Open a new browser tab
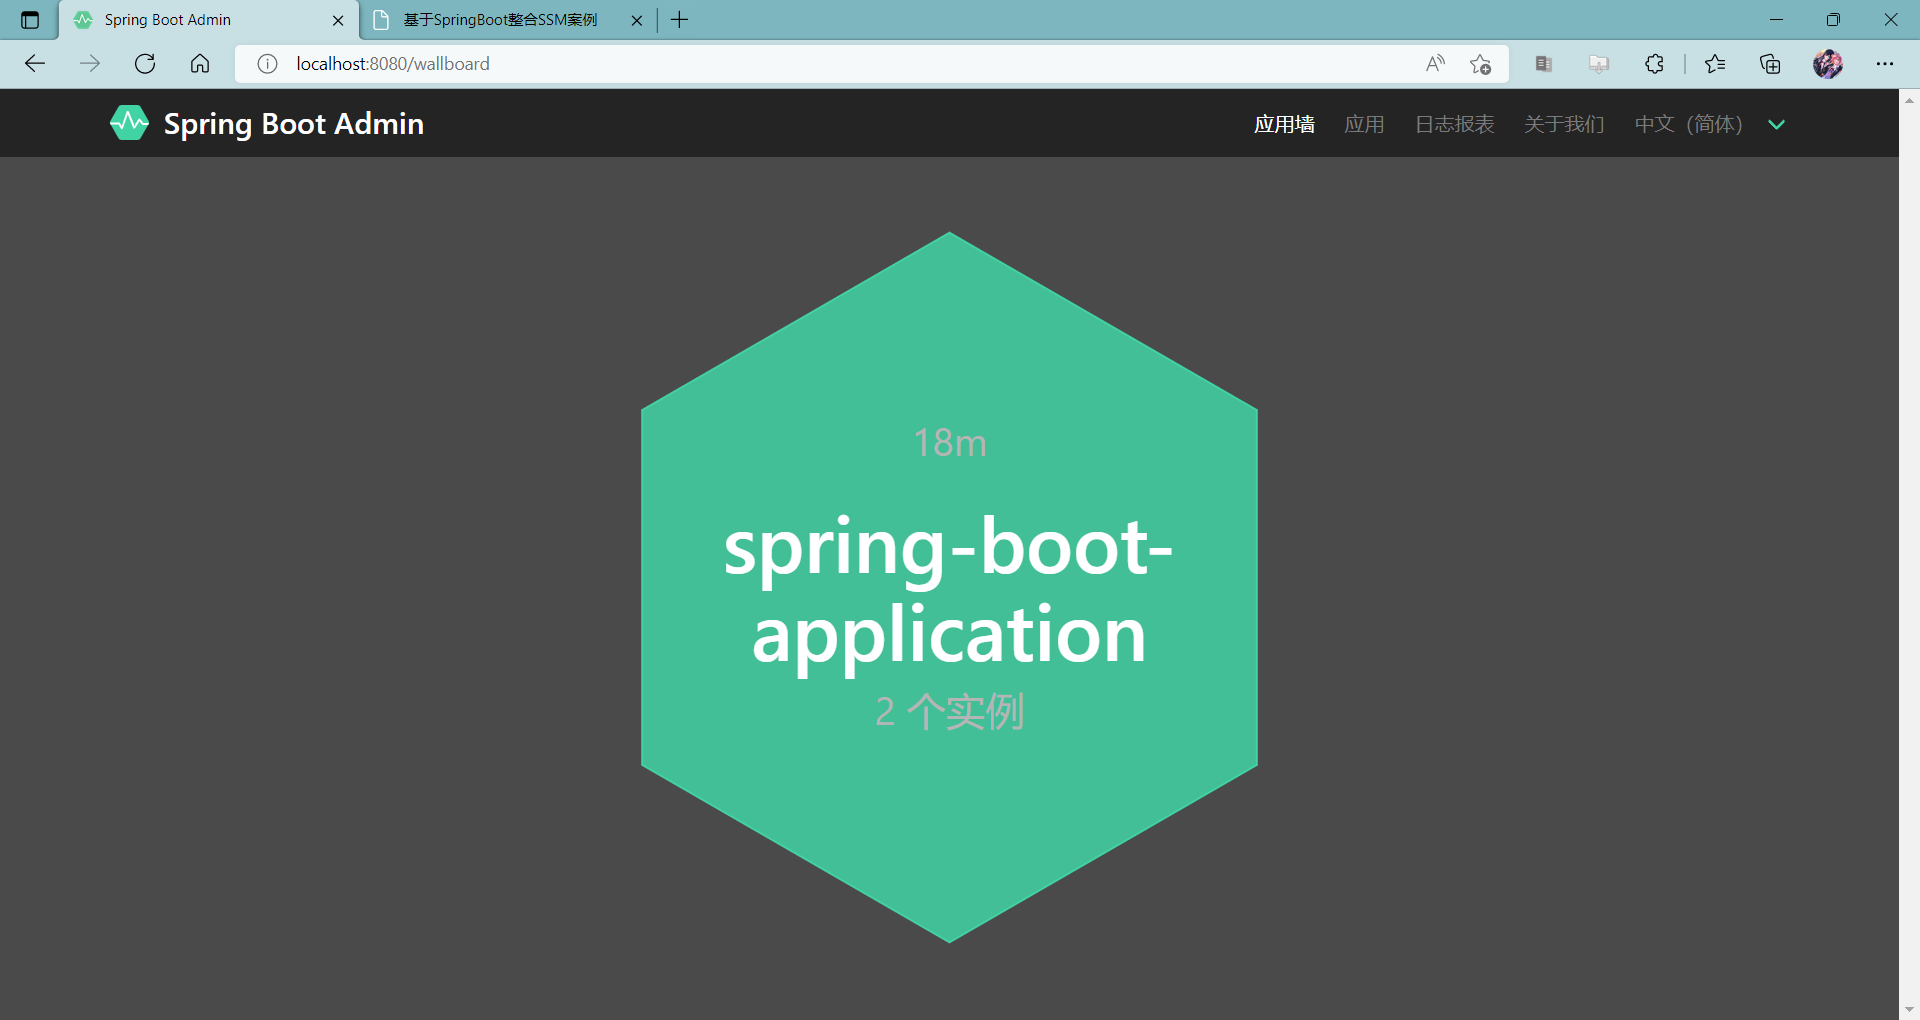The width and height of the screenshot is (1920, 1020). coord(680,20)
